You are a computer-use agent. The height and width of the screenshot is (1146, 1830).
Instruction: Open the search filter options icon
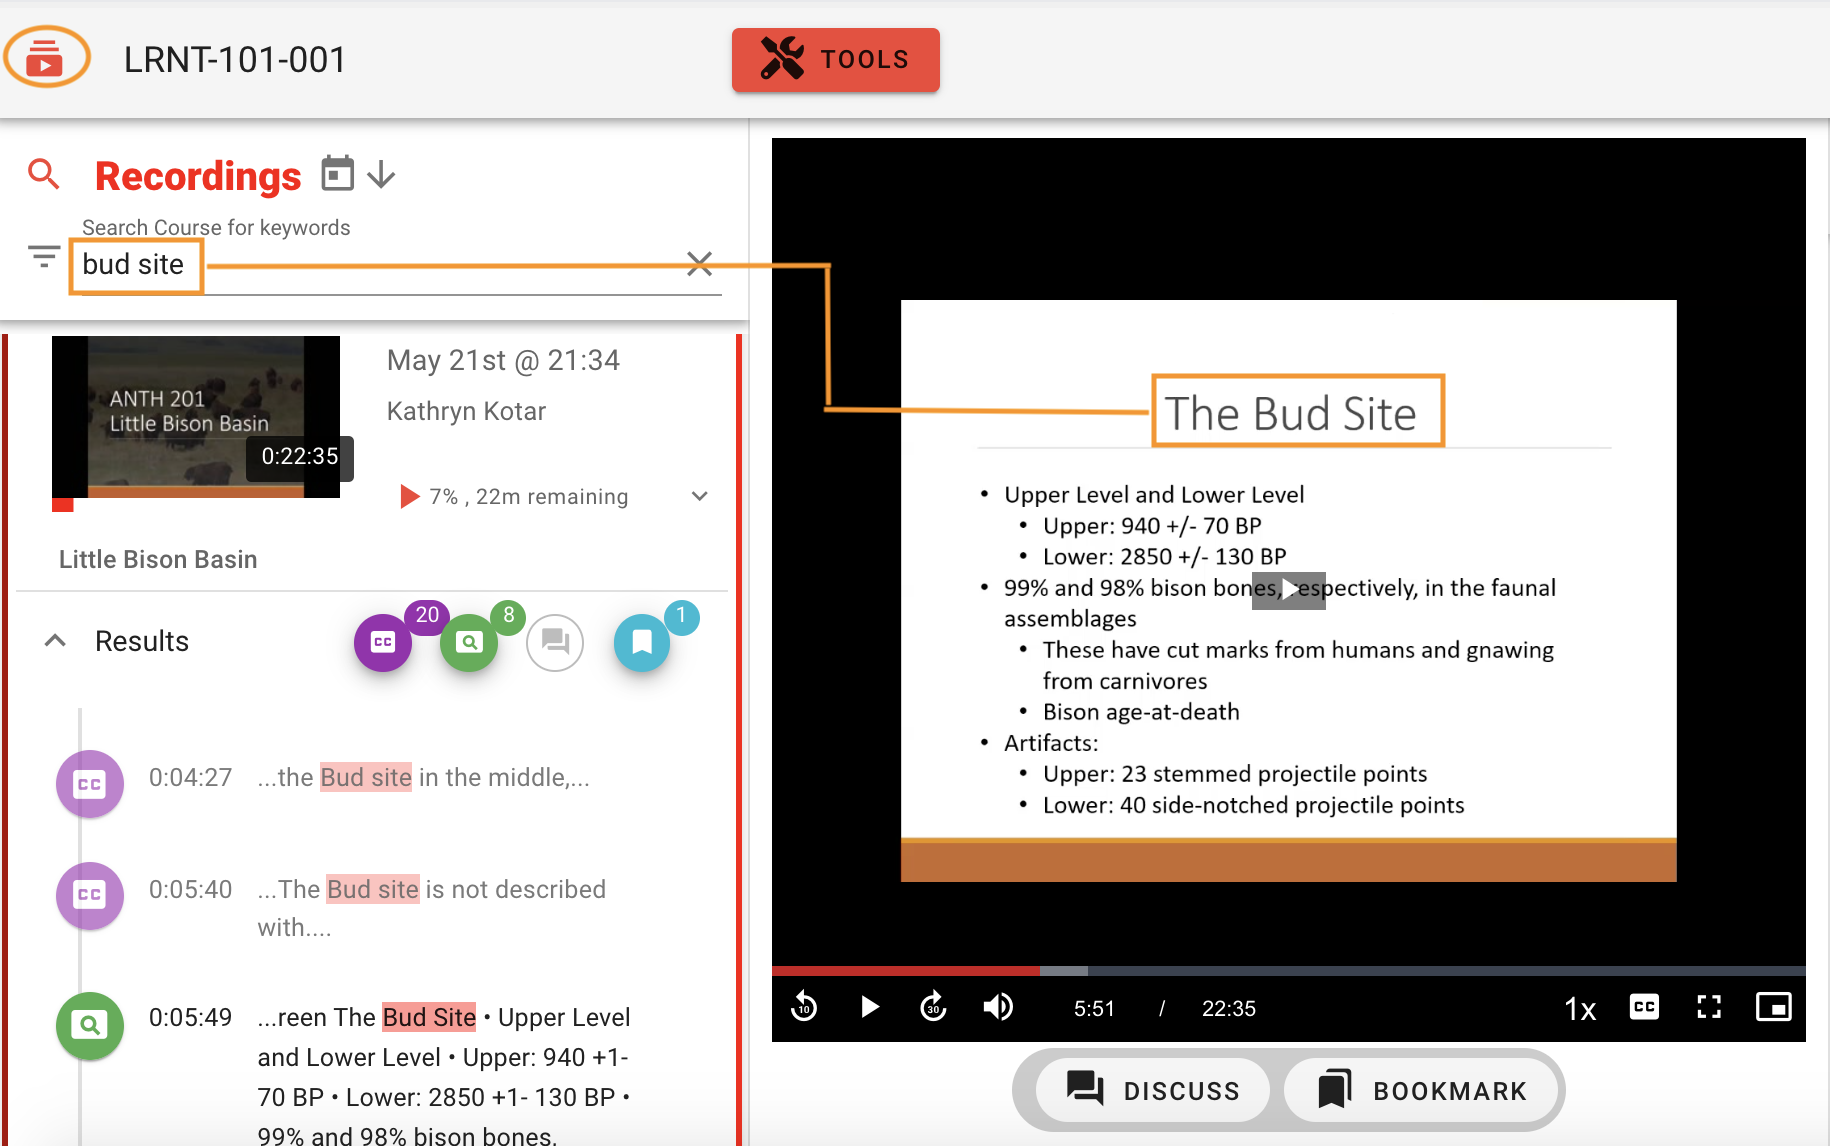click(x=43, y=258)
